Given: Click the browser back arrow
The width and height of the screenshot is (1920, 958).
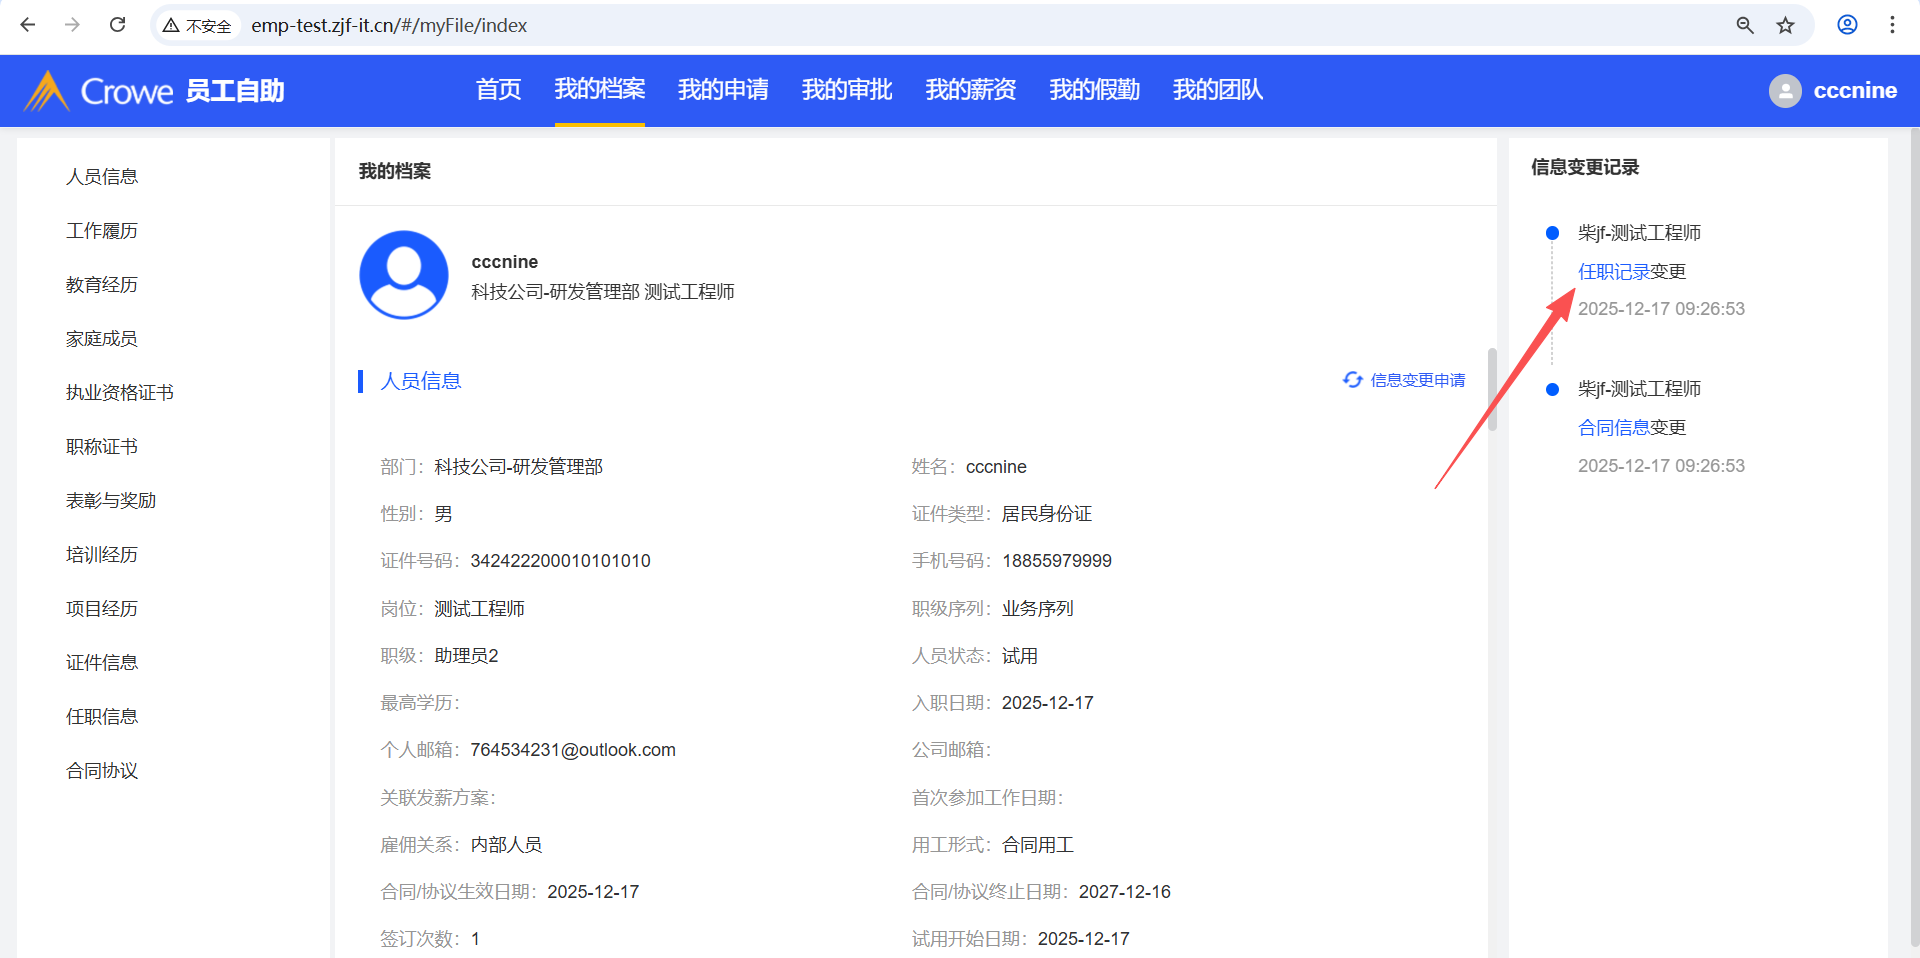Looking at the screenshot, I should tap(28, 25).
